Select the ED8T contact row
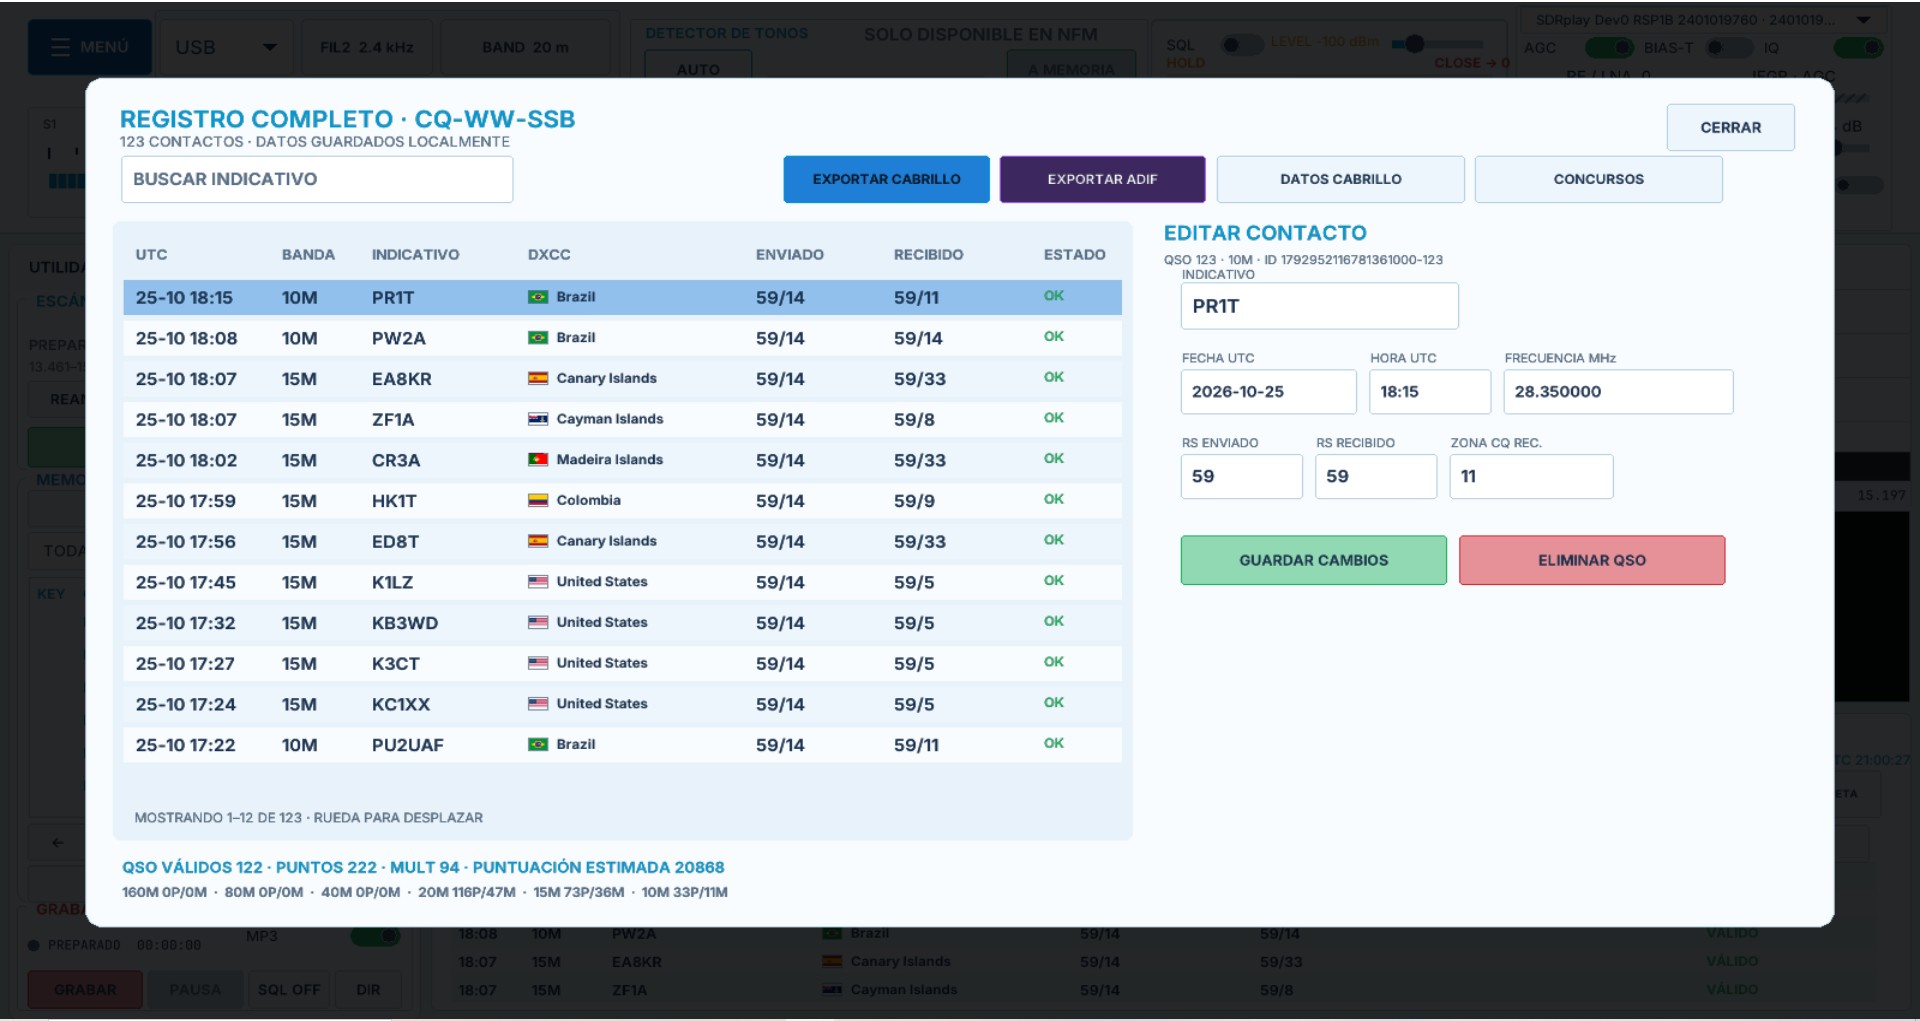 pos(622,542)
